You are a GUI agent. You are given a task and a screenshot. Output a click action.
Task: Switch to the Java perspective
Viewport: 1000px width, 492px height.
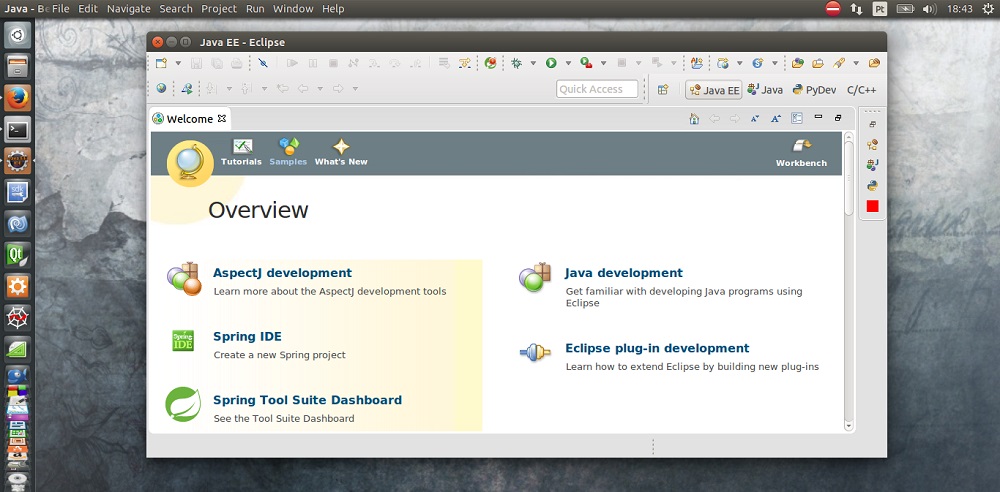click(765, 89)
